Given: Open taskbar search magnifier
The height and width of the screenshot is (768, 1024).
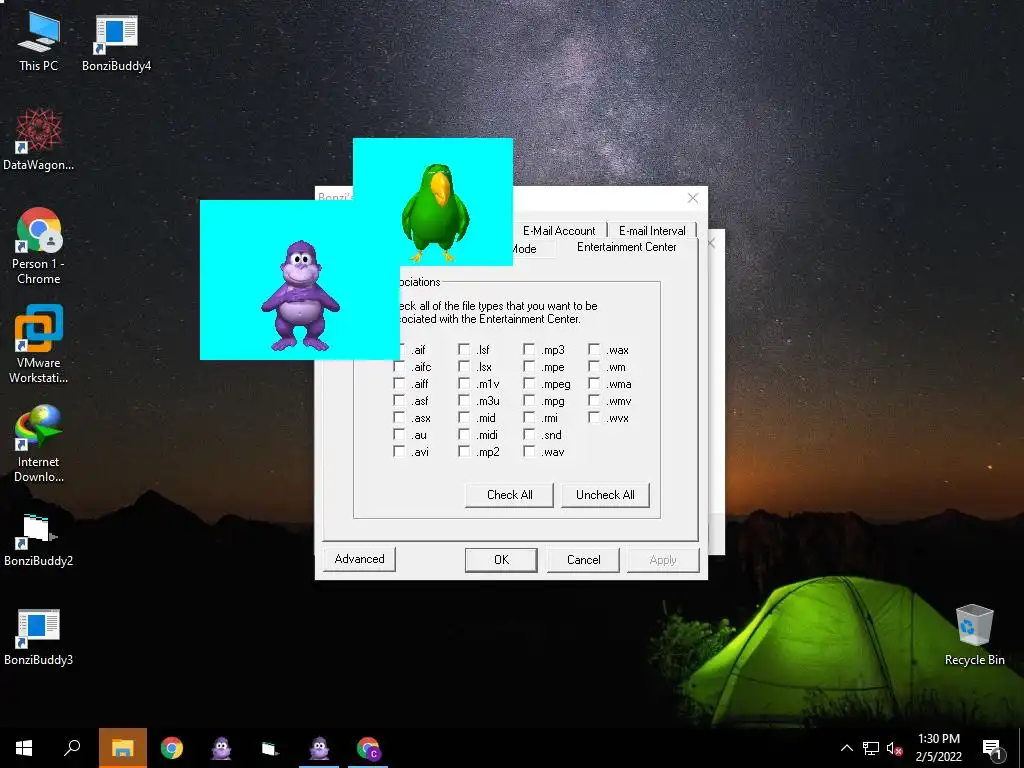Looking at the screenshot, I should [x=72, y=748].
